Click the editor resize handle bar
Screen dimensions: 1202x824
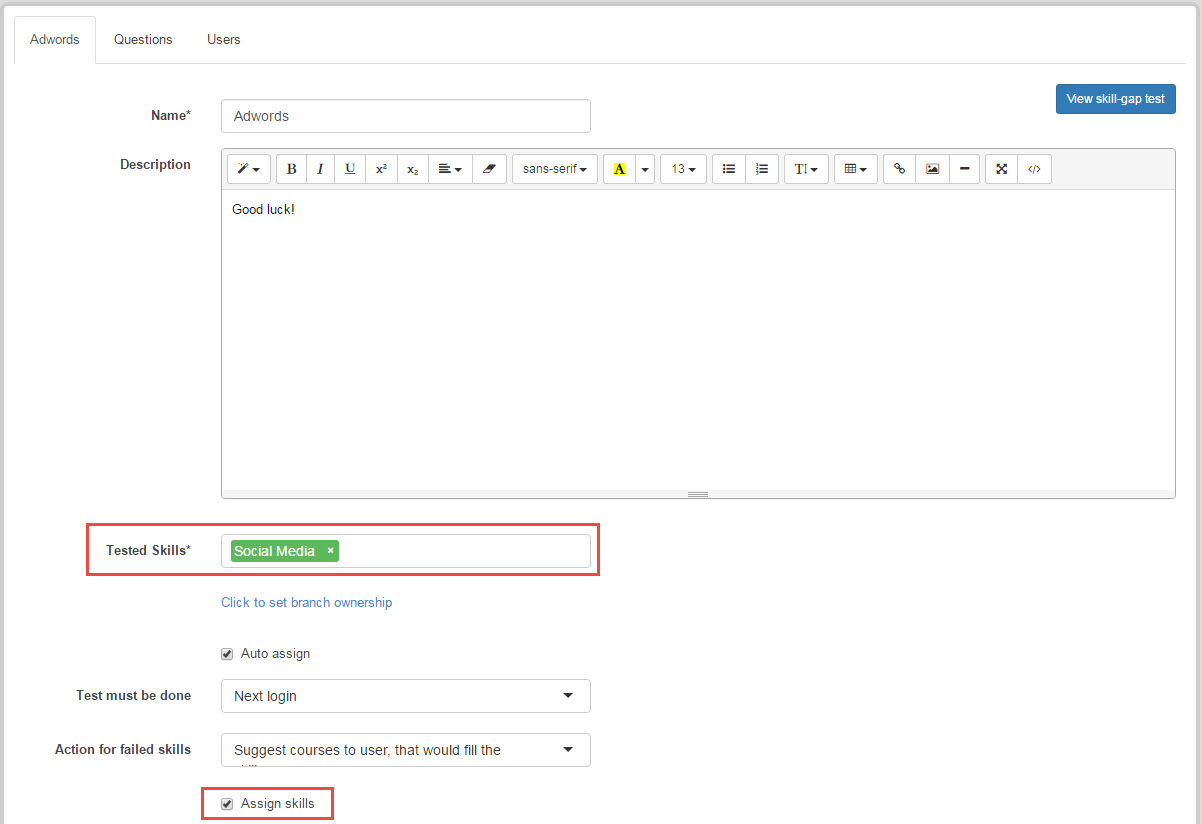[x=698, y=494]
